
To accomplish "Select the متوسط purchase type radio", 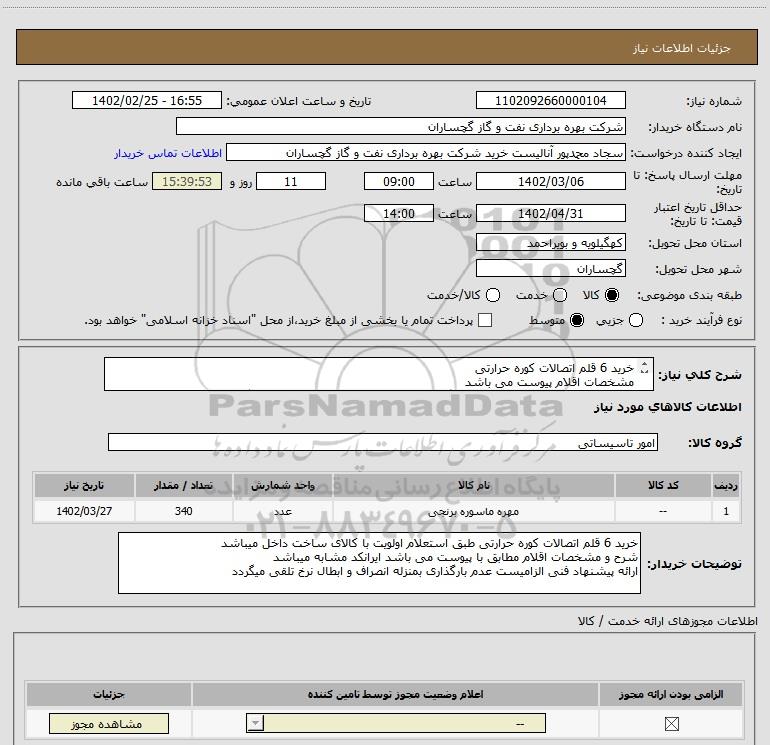I will 577,320.
